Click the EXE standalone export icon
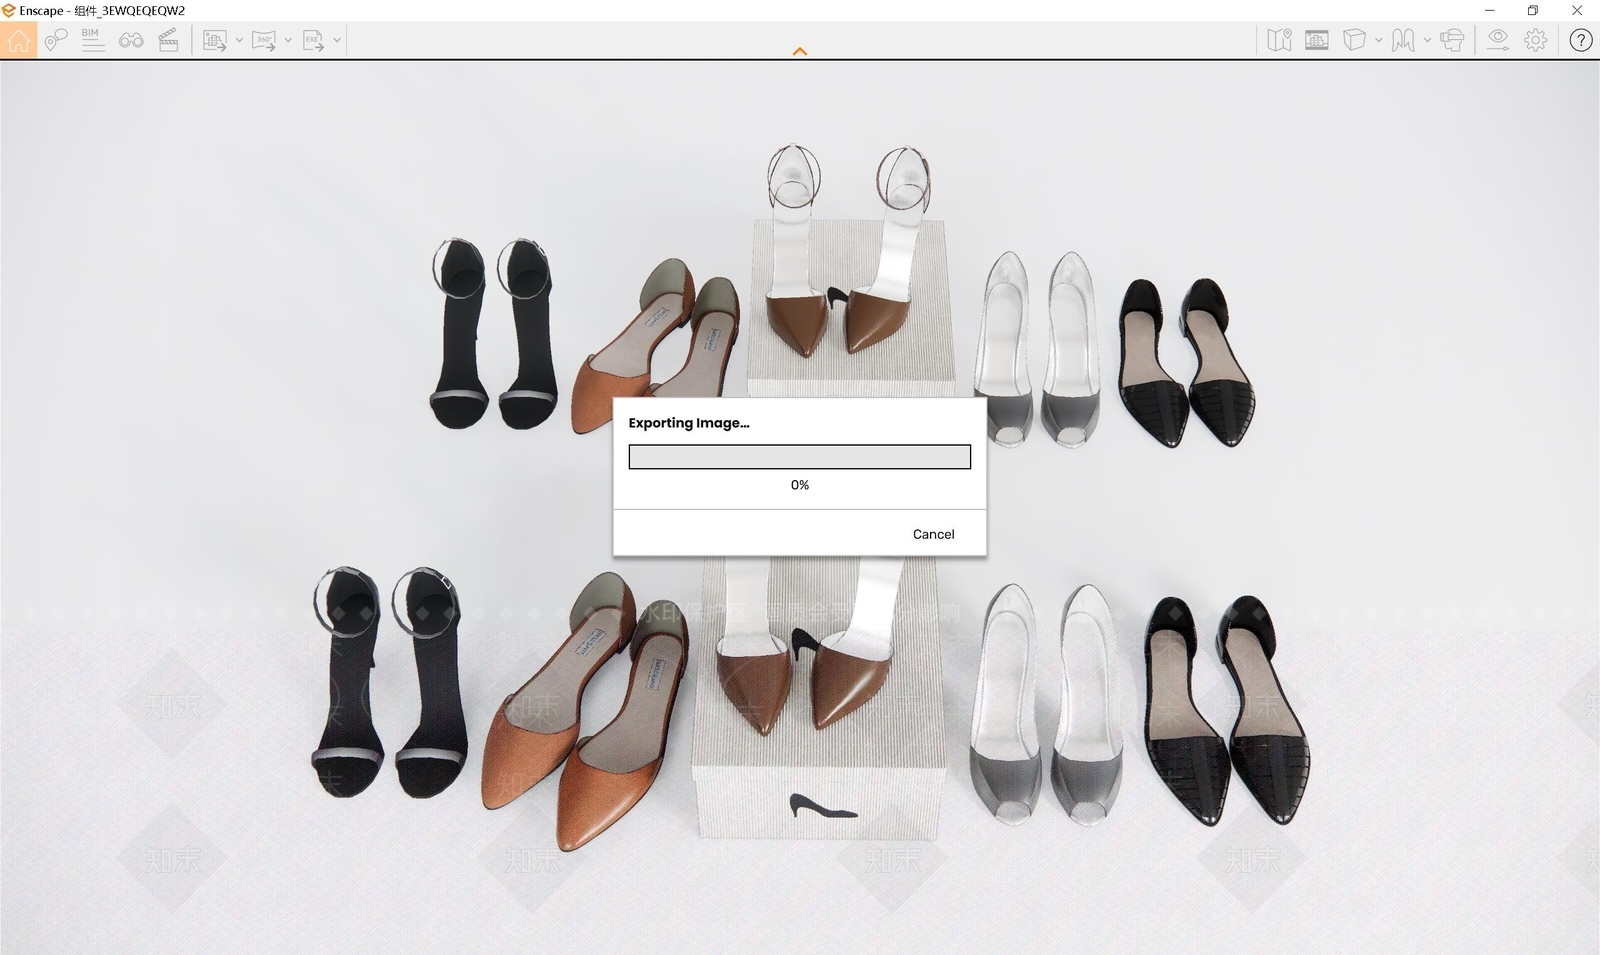Viewport: 1600px width, 955px height. (x=313, y=41)
